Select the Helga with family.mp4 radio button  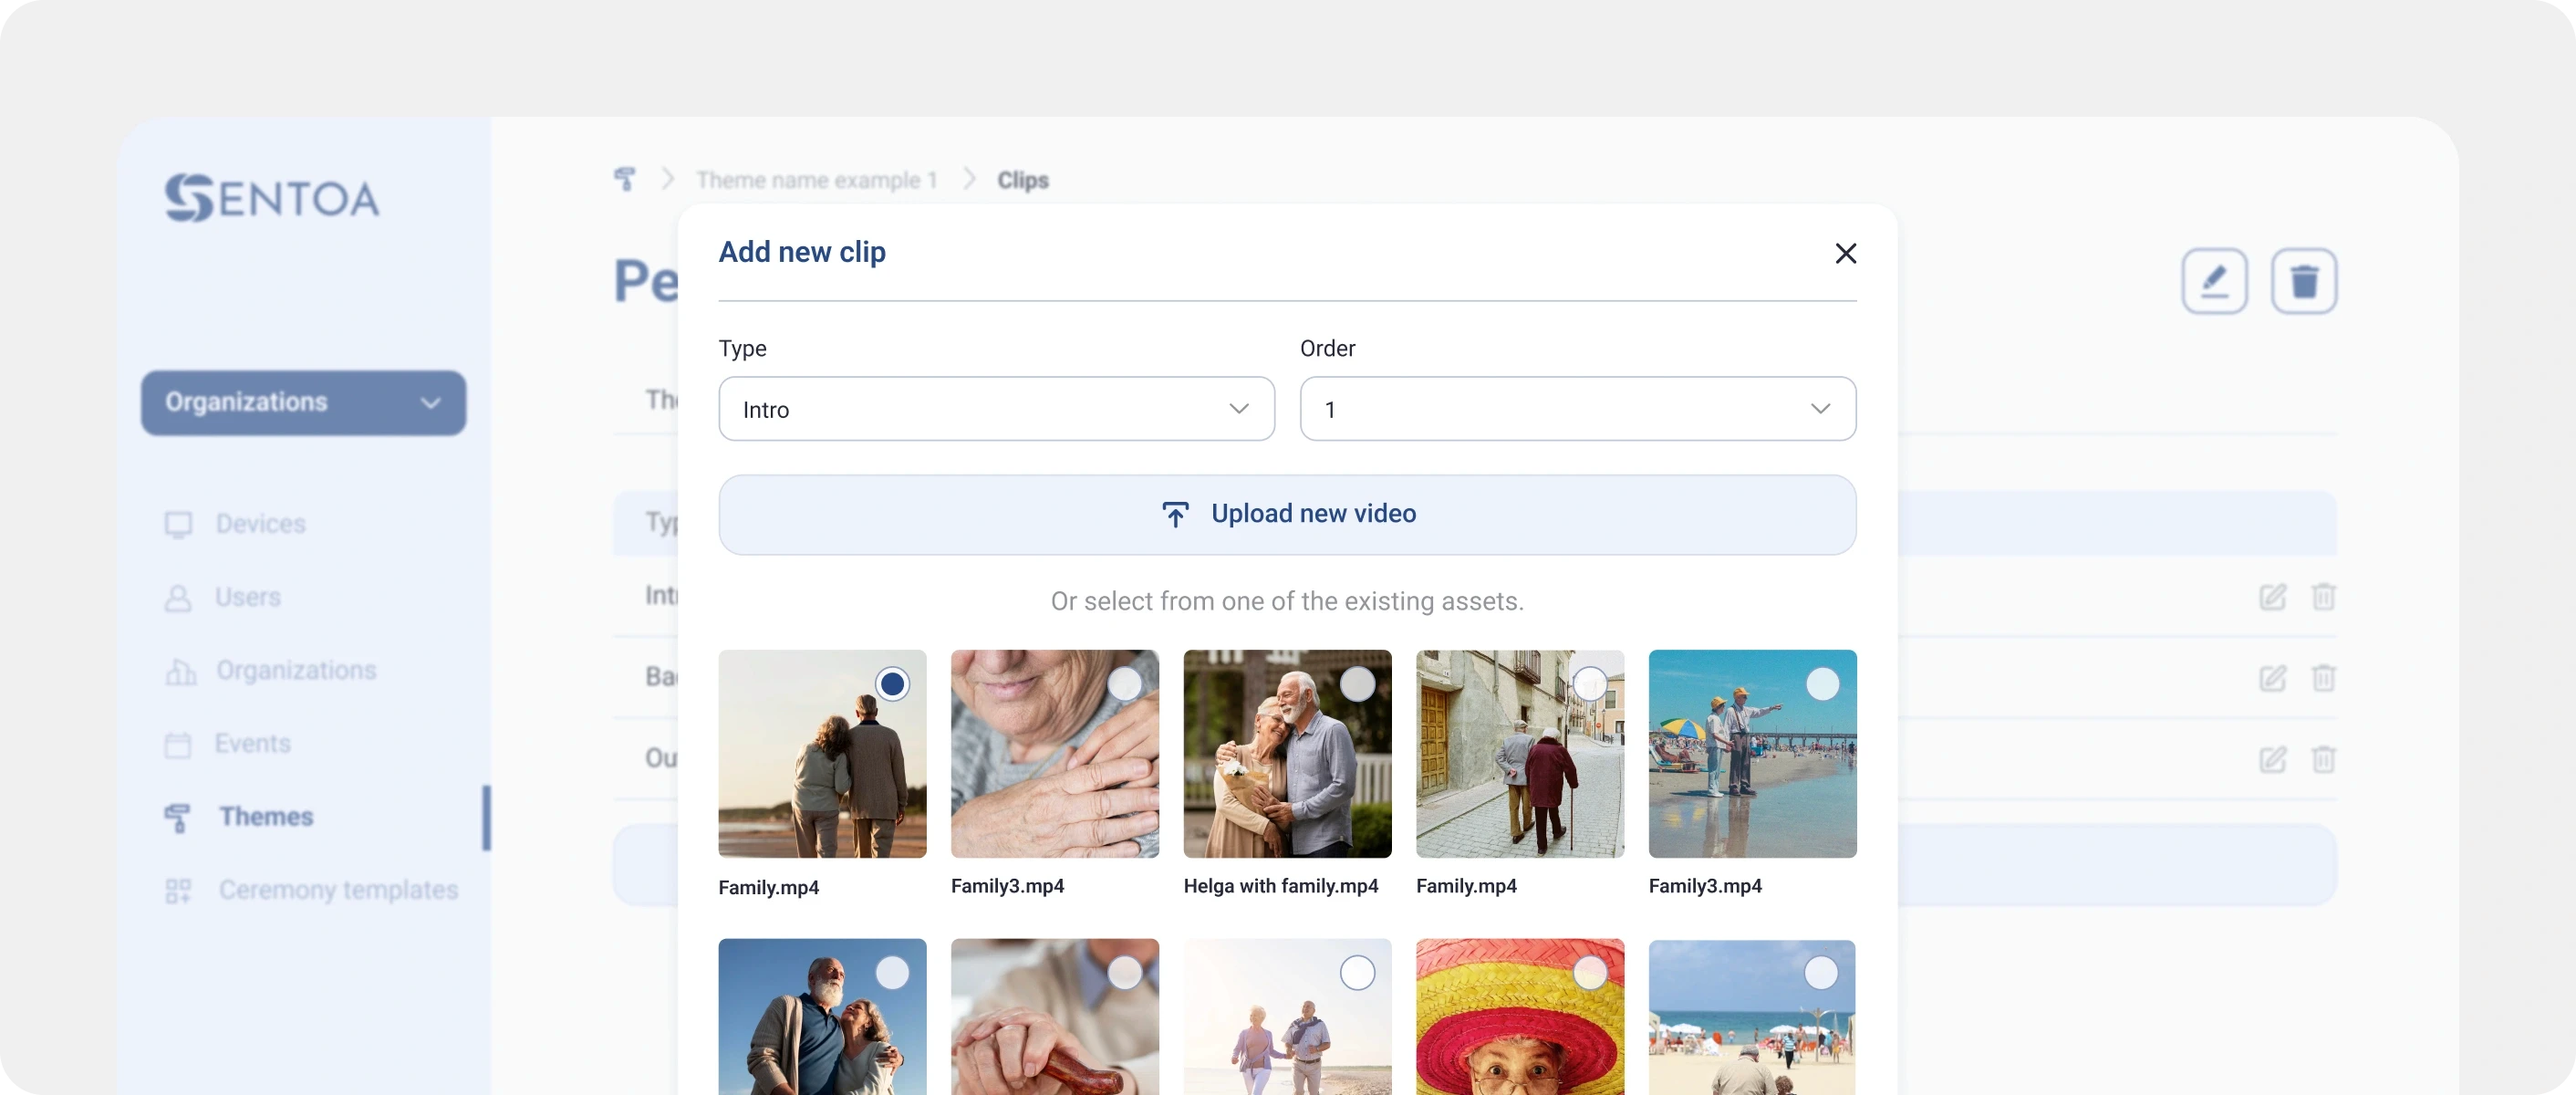pyautogui.click(x=1357, y=684)
